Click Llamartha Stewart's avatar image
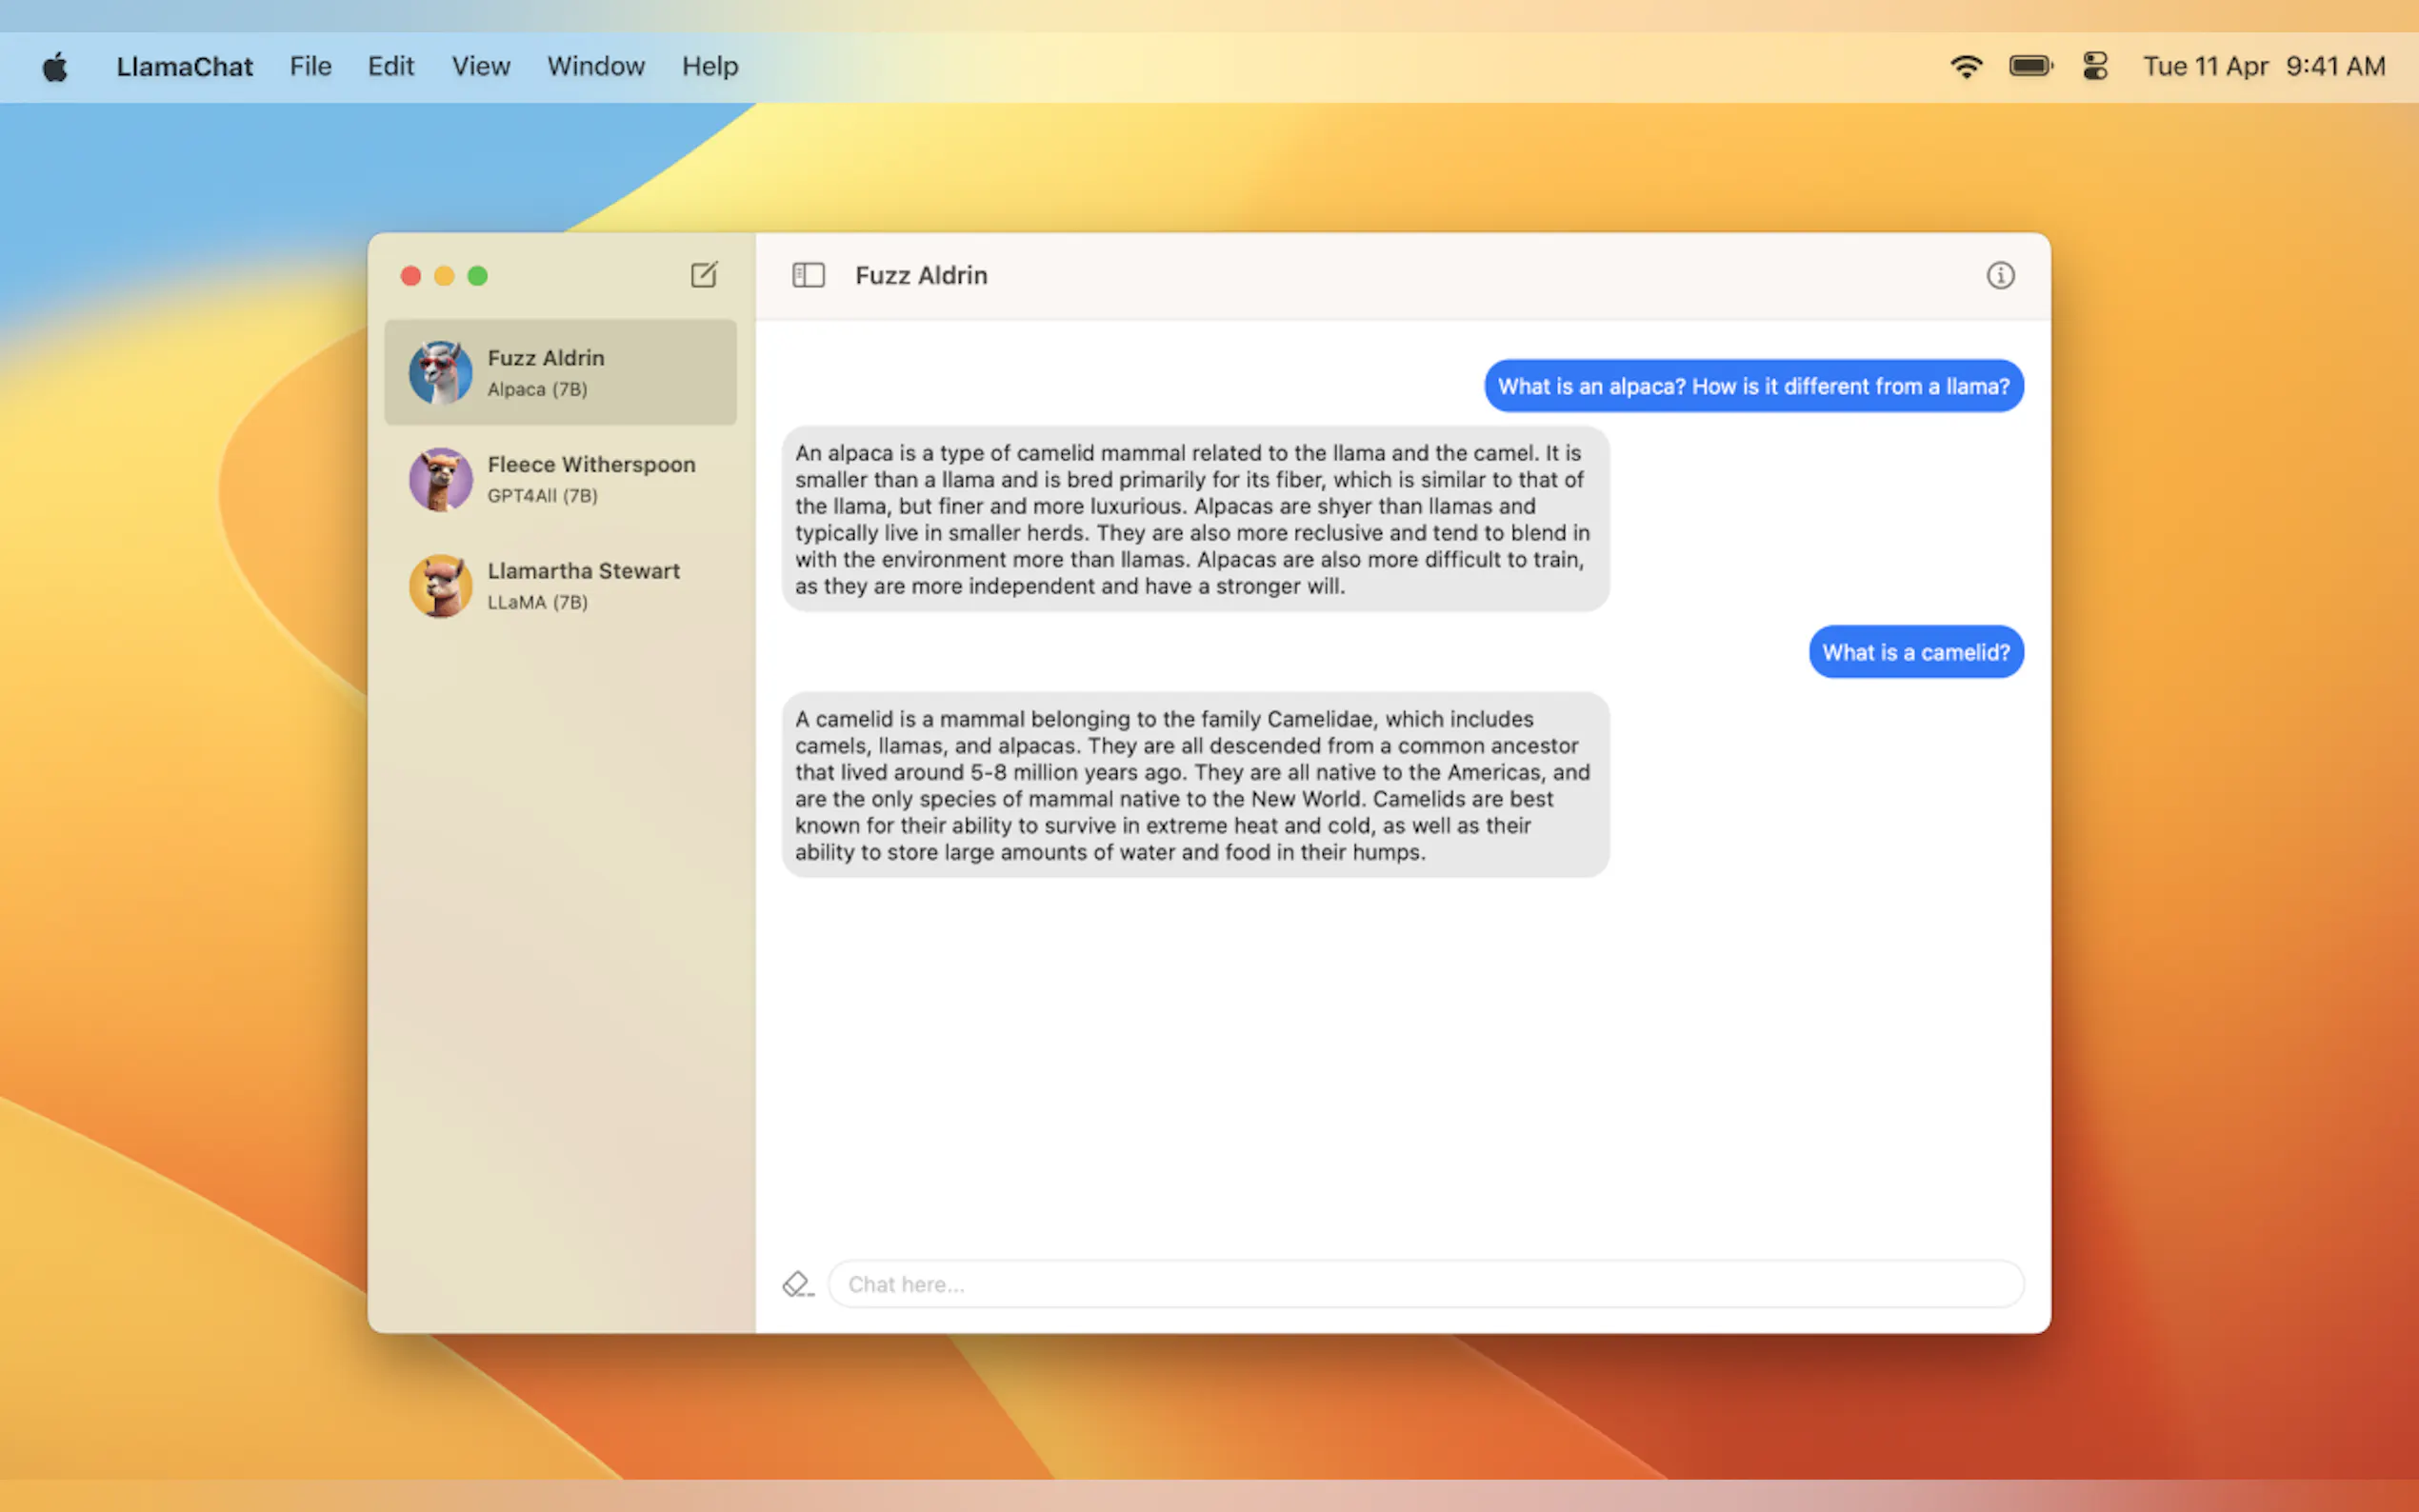This screenshot has height=1512, width=2419. click(x=440, y=586)
